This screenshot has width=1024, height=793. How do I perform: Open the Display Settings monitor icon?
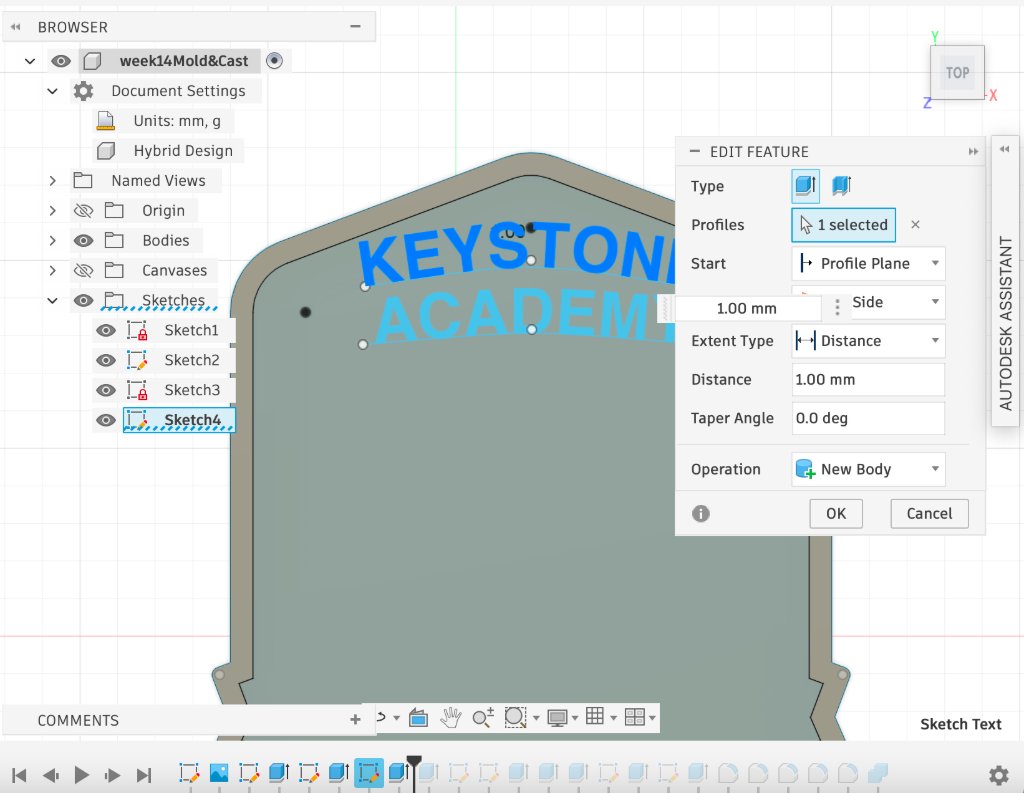tap(557, 718)
